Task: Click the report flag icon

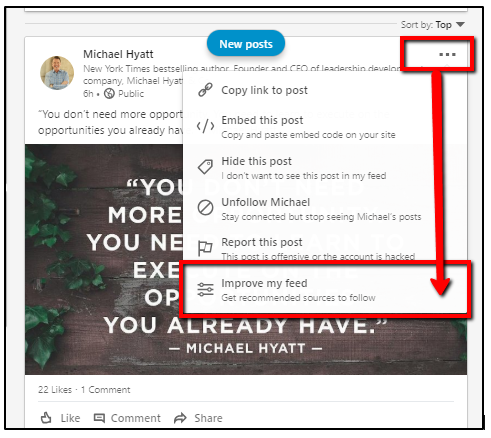Action: tap(205, 248)
